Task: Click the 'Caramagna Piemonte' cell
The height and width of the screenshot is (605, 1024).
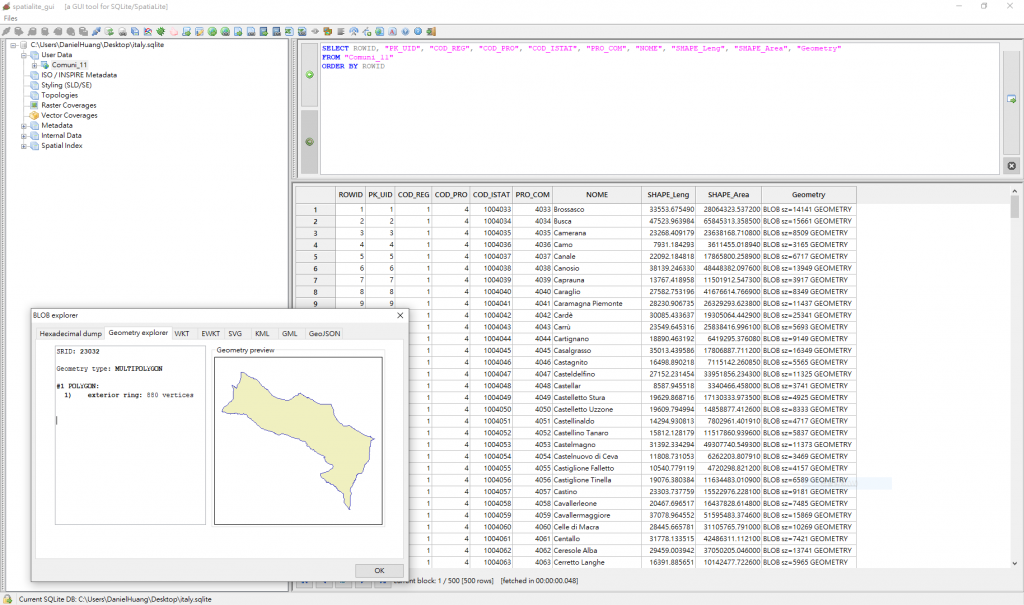Action: pyautogui.click(x=597, y=304)
